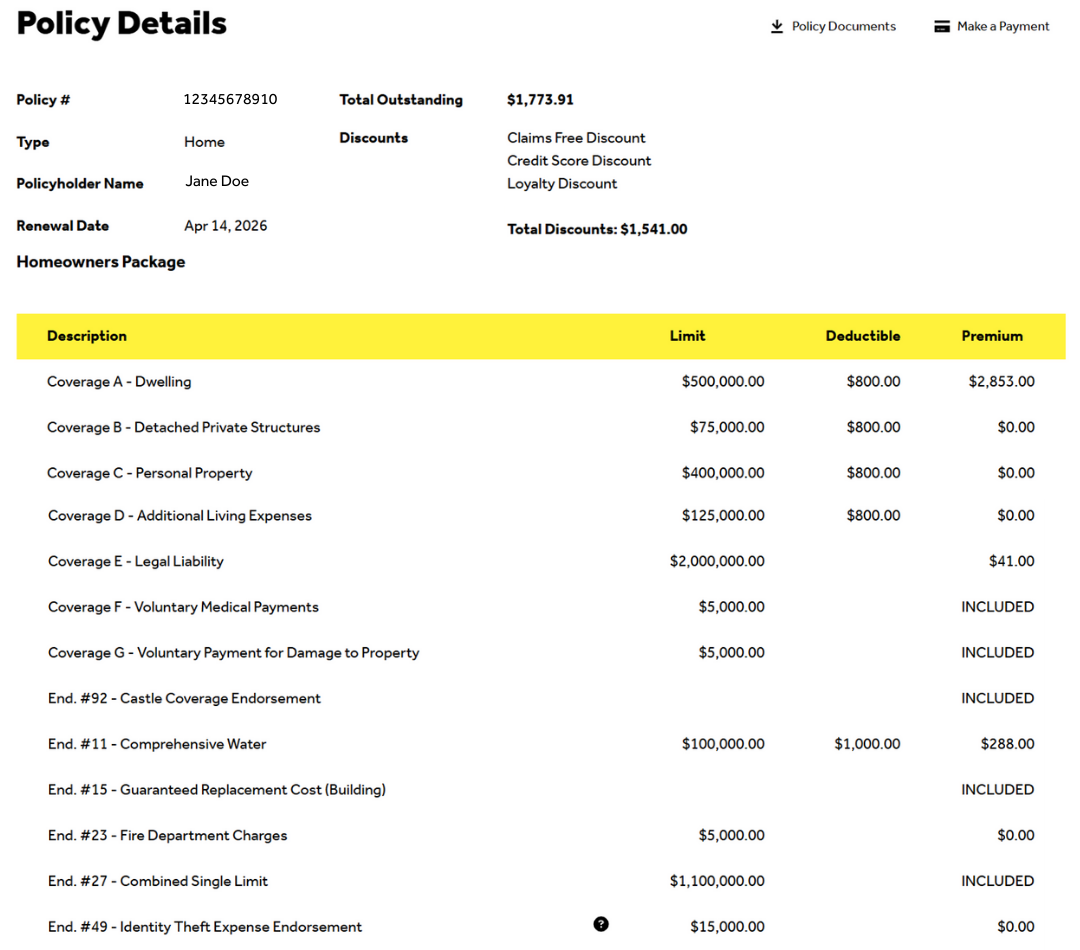This screenshot has height=950, width=1080.
Task: Click the credit card icon for payment
Action: coord(941,27)
